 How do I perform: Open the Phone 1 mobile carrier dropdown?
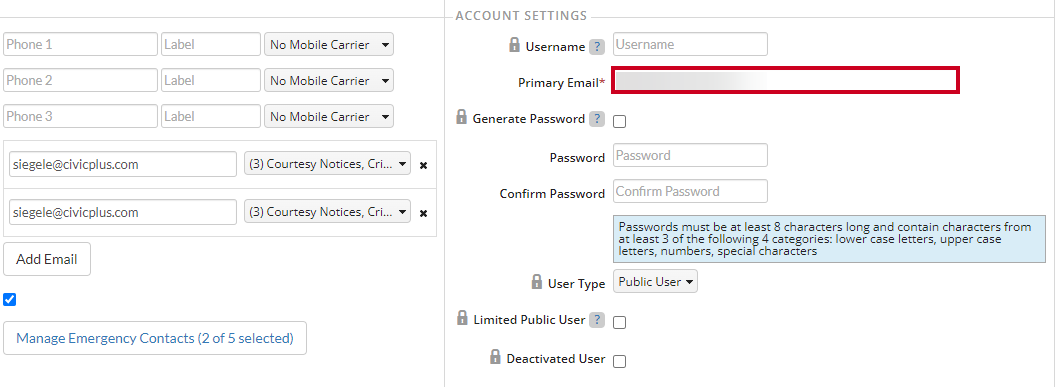pos(329,45)
